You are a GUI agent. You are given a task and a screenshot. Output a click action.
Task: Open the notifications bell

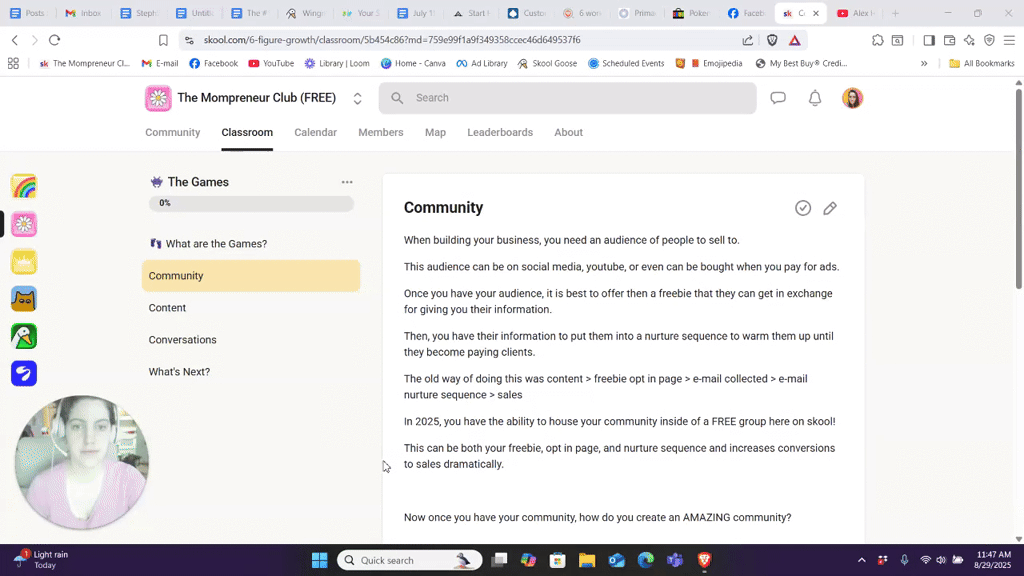(x=814, y=98)
